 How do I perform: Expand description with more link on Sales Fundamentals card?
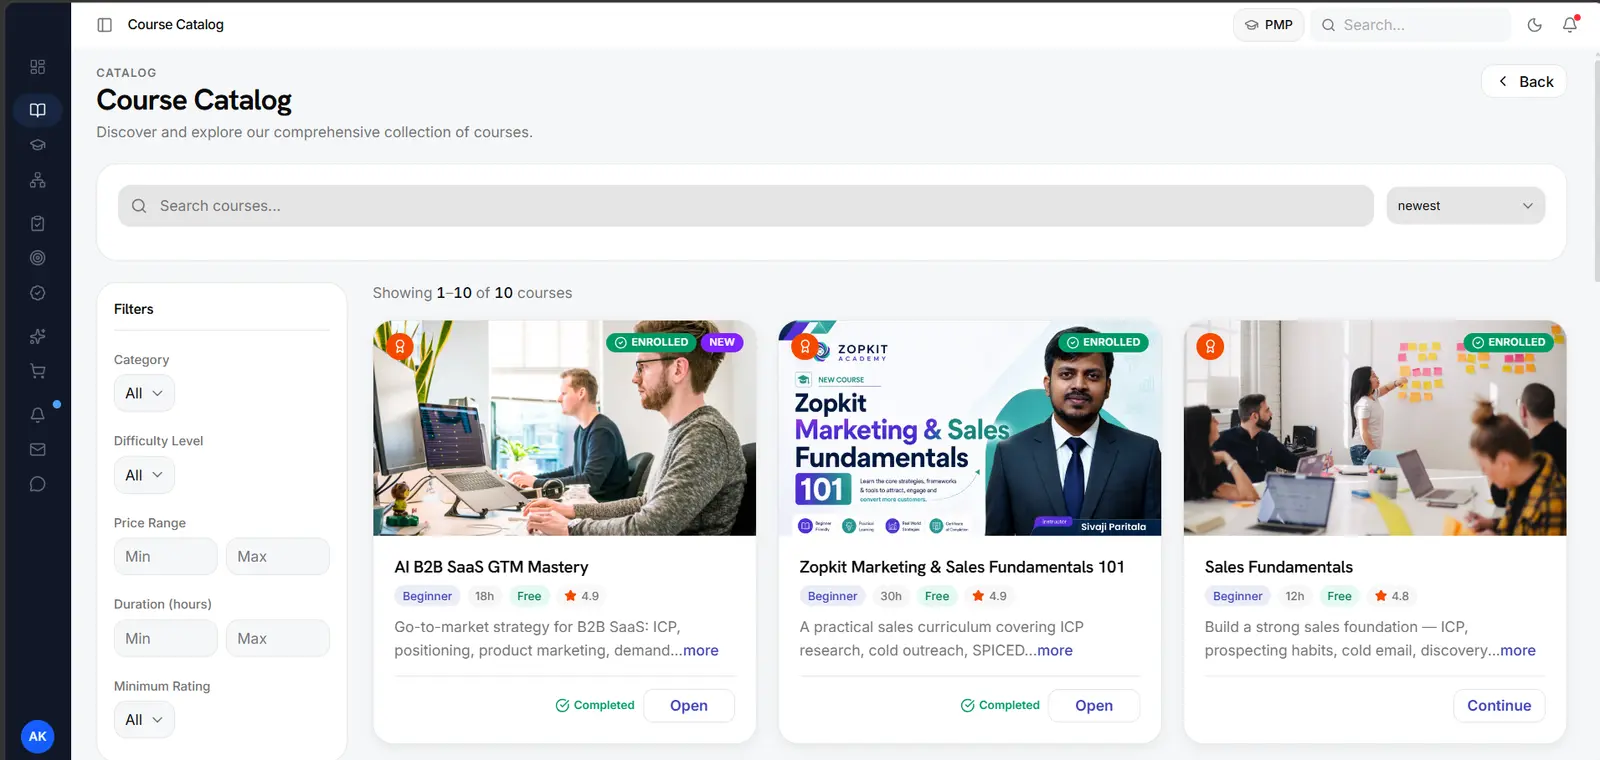pos(1518,651)
